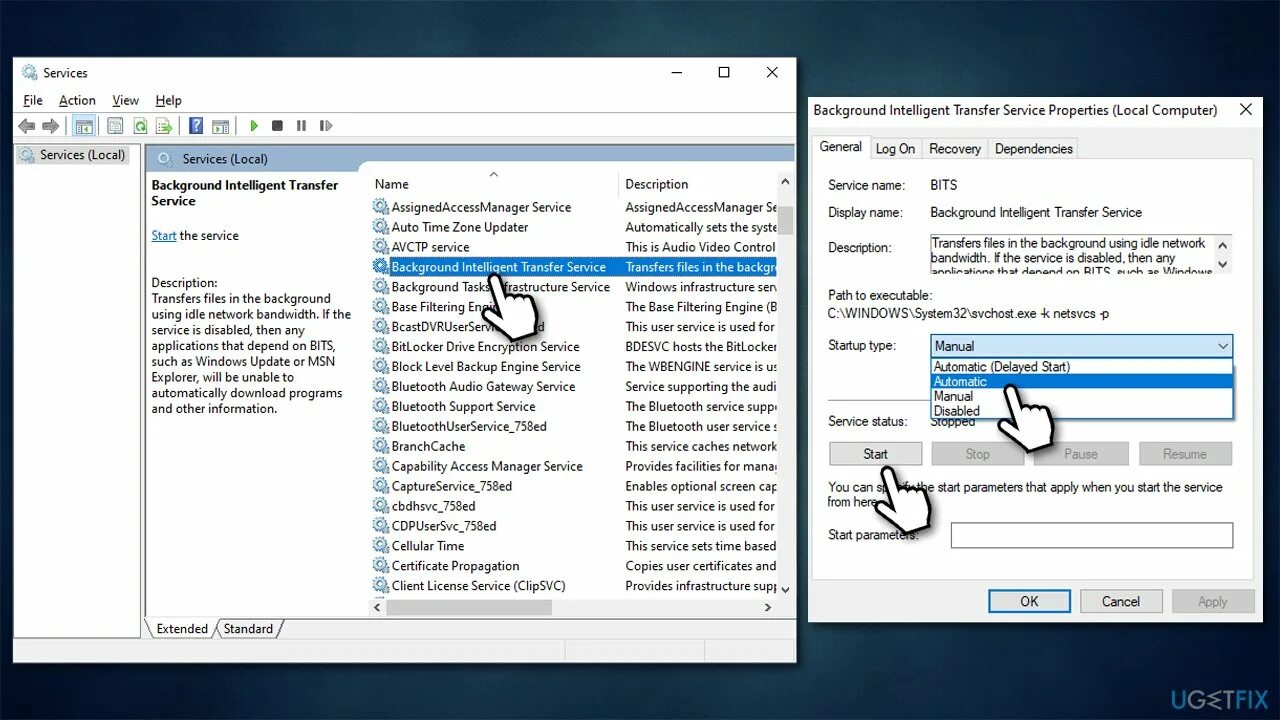Select the General tab in Properties

click(841, 146)
